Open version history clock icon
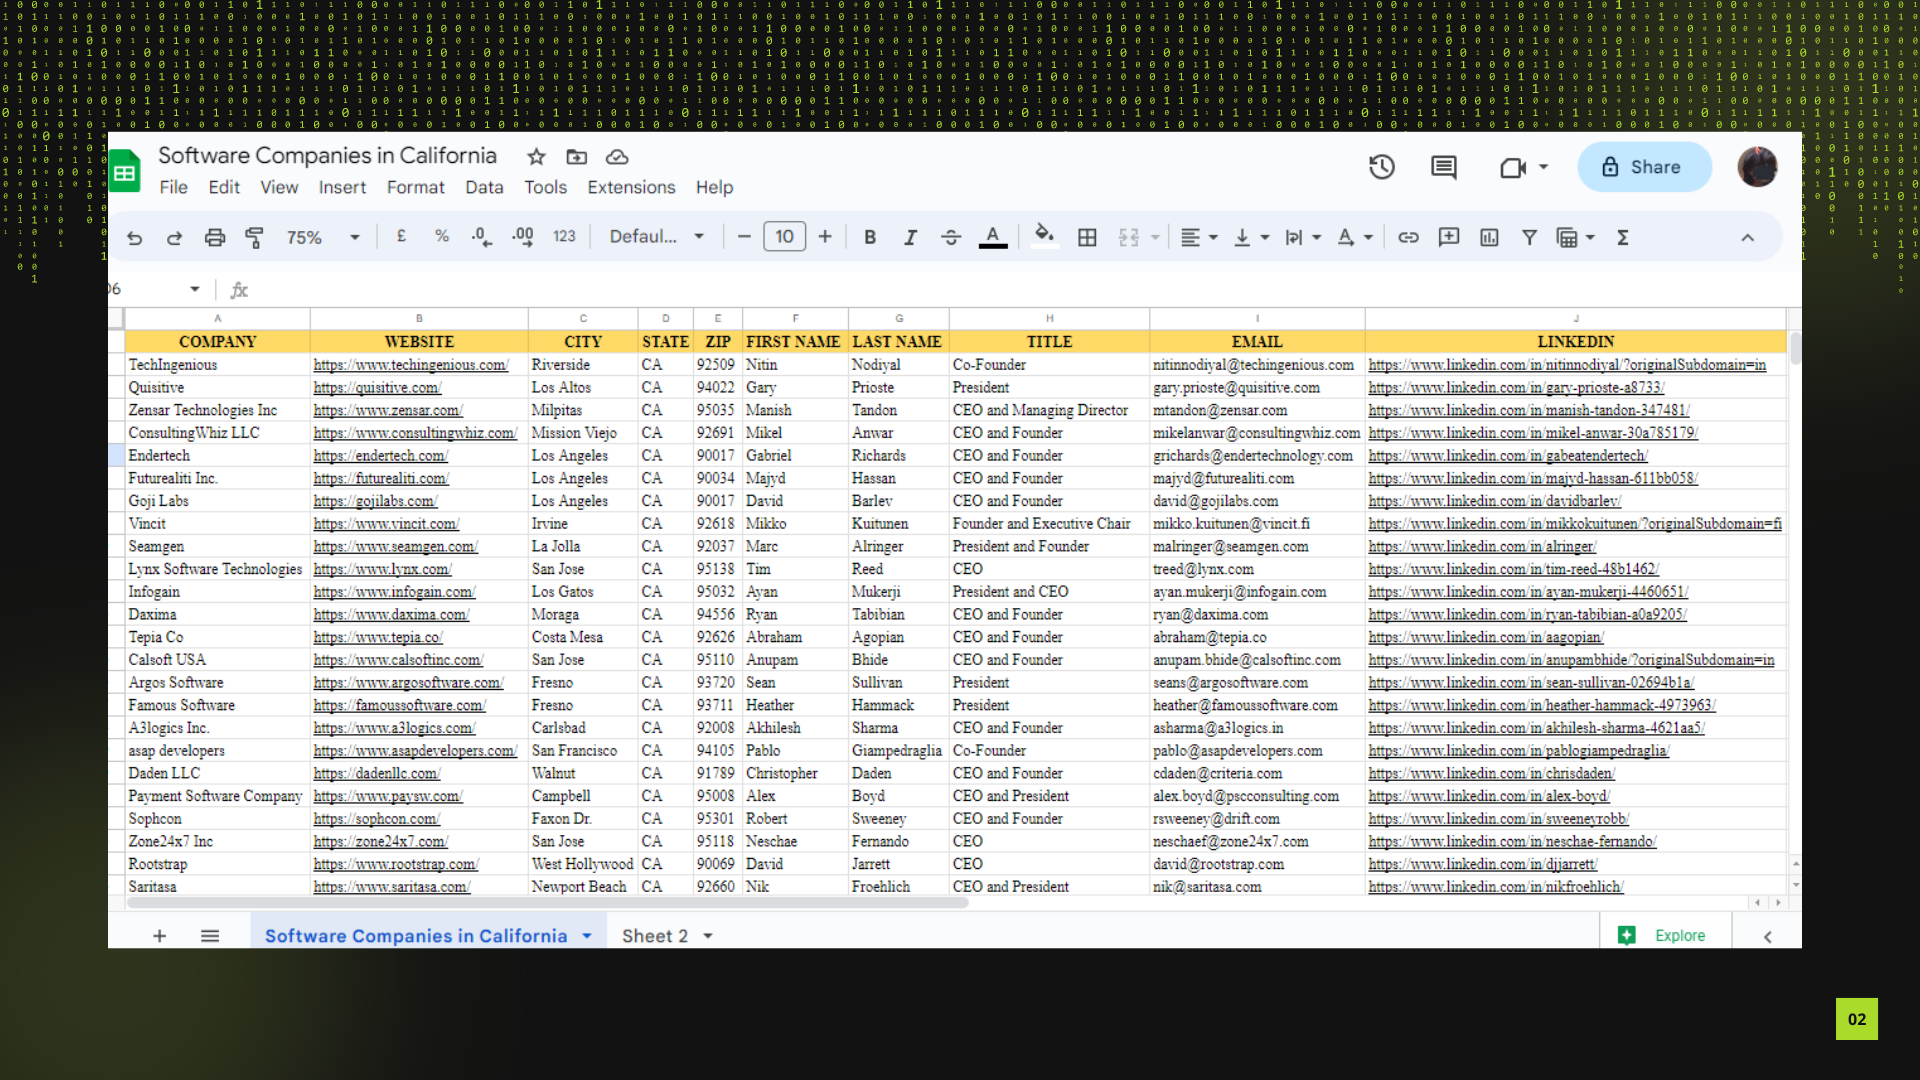This screenshot has width=1920, height=1080. pos(1382,167)
